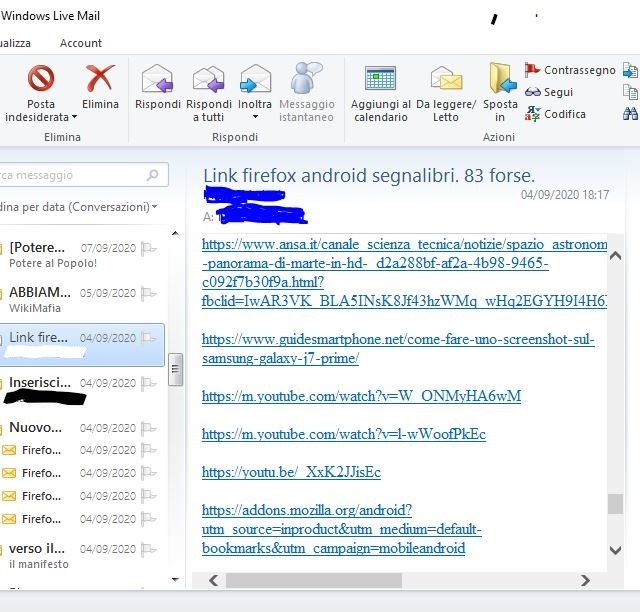Click message list scrollbar thumb
Viewport: 640px width, 612px height.
[x=176, y=369]
